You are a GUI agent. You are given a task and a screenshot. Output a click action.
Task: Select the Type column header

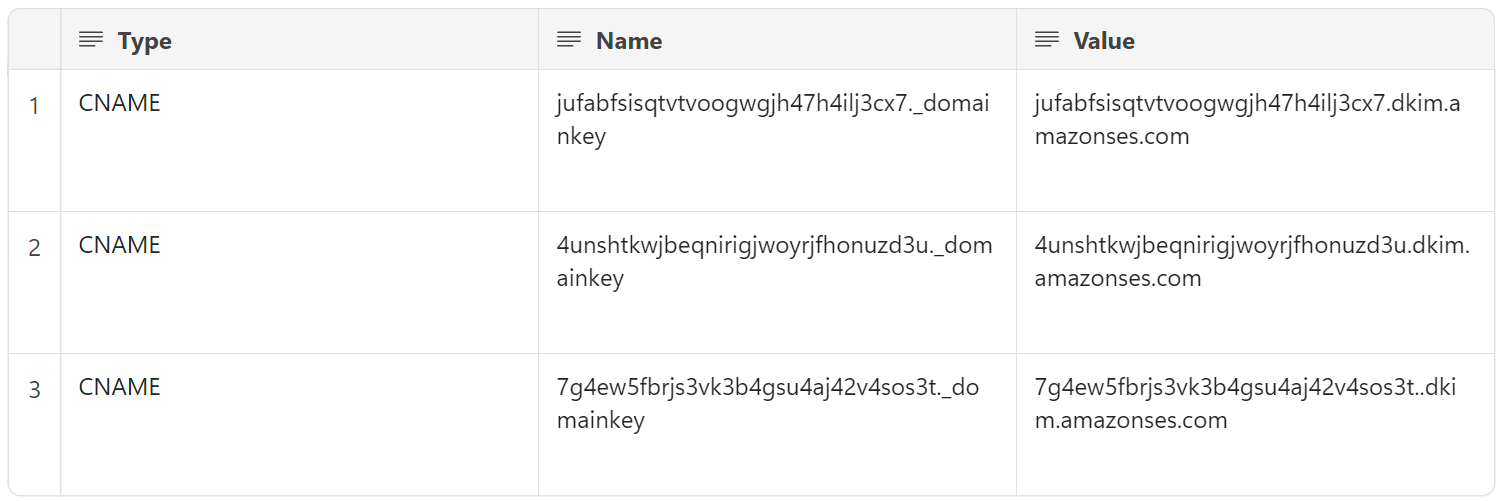click(x=299, y=40)
